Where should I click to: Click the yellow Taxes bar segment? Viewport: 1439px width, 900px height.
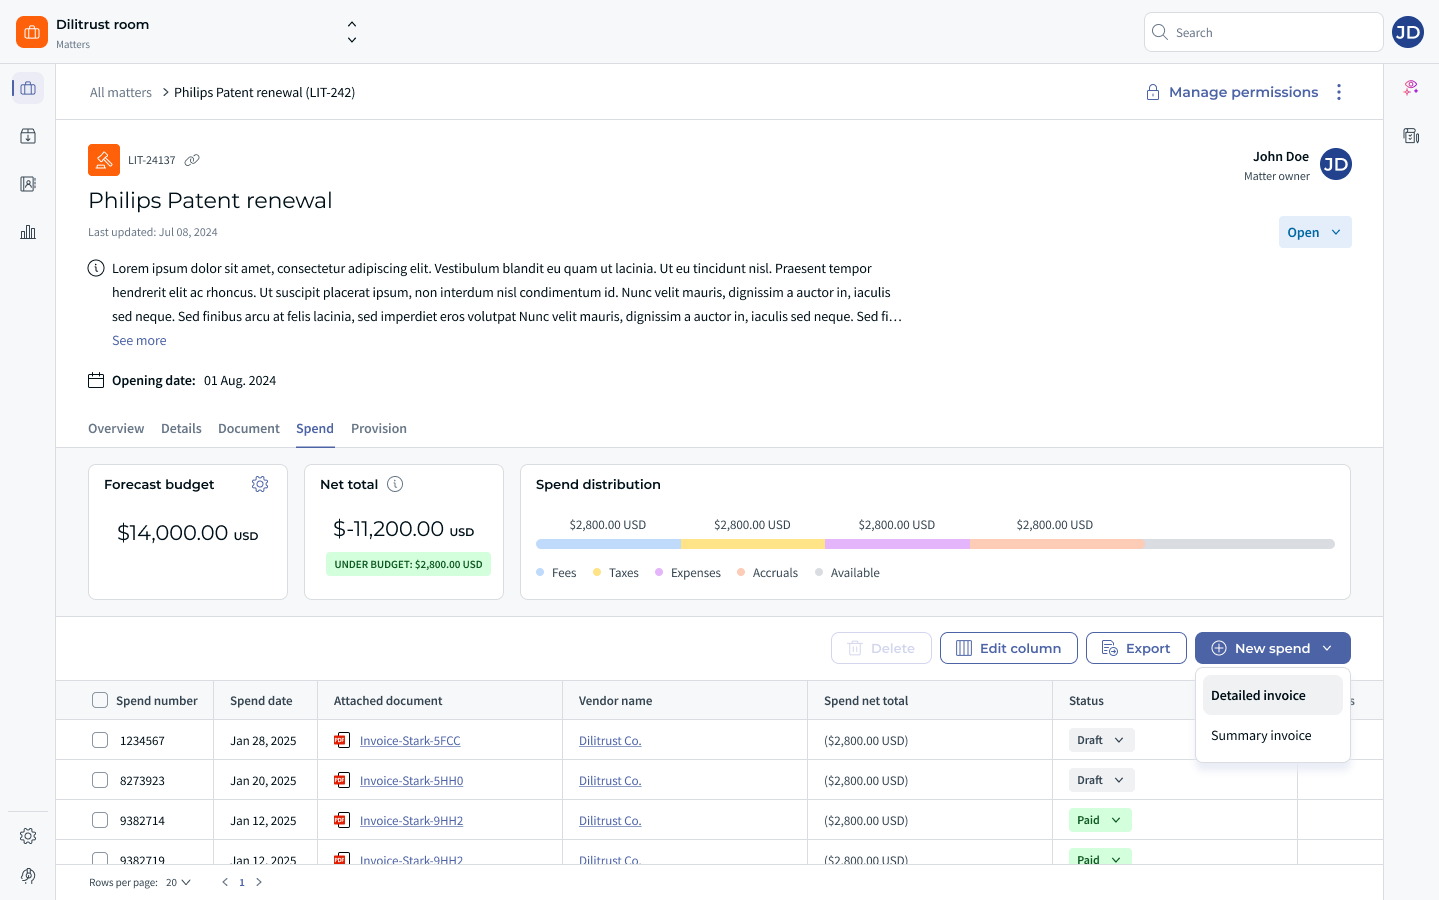[x=753, y=544]
